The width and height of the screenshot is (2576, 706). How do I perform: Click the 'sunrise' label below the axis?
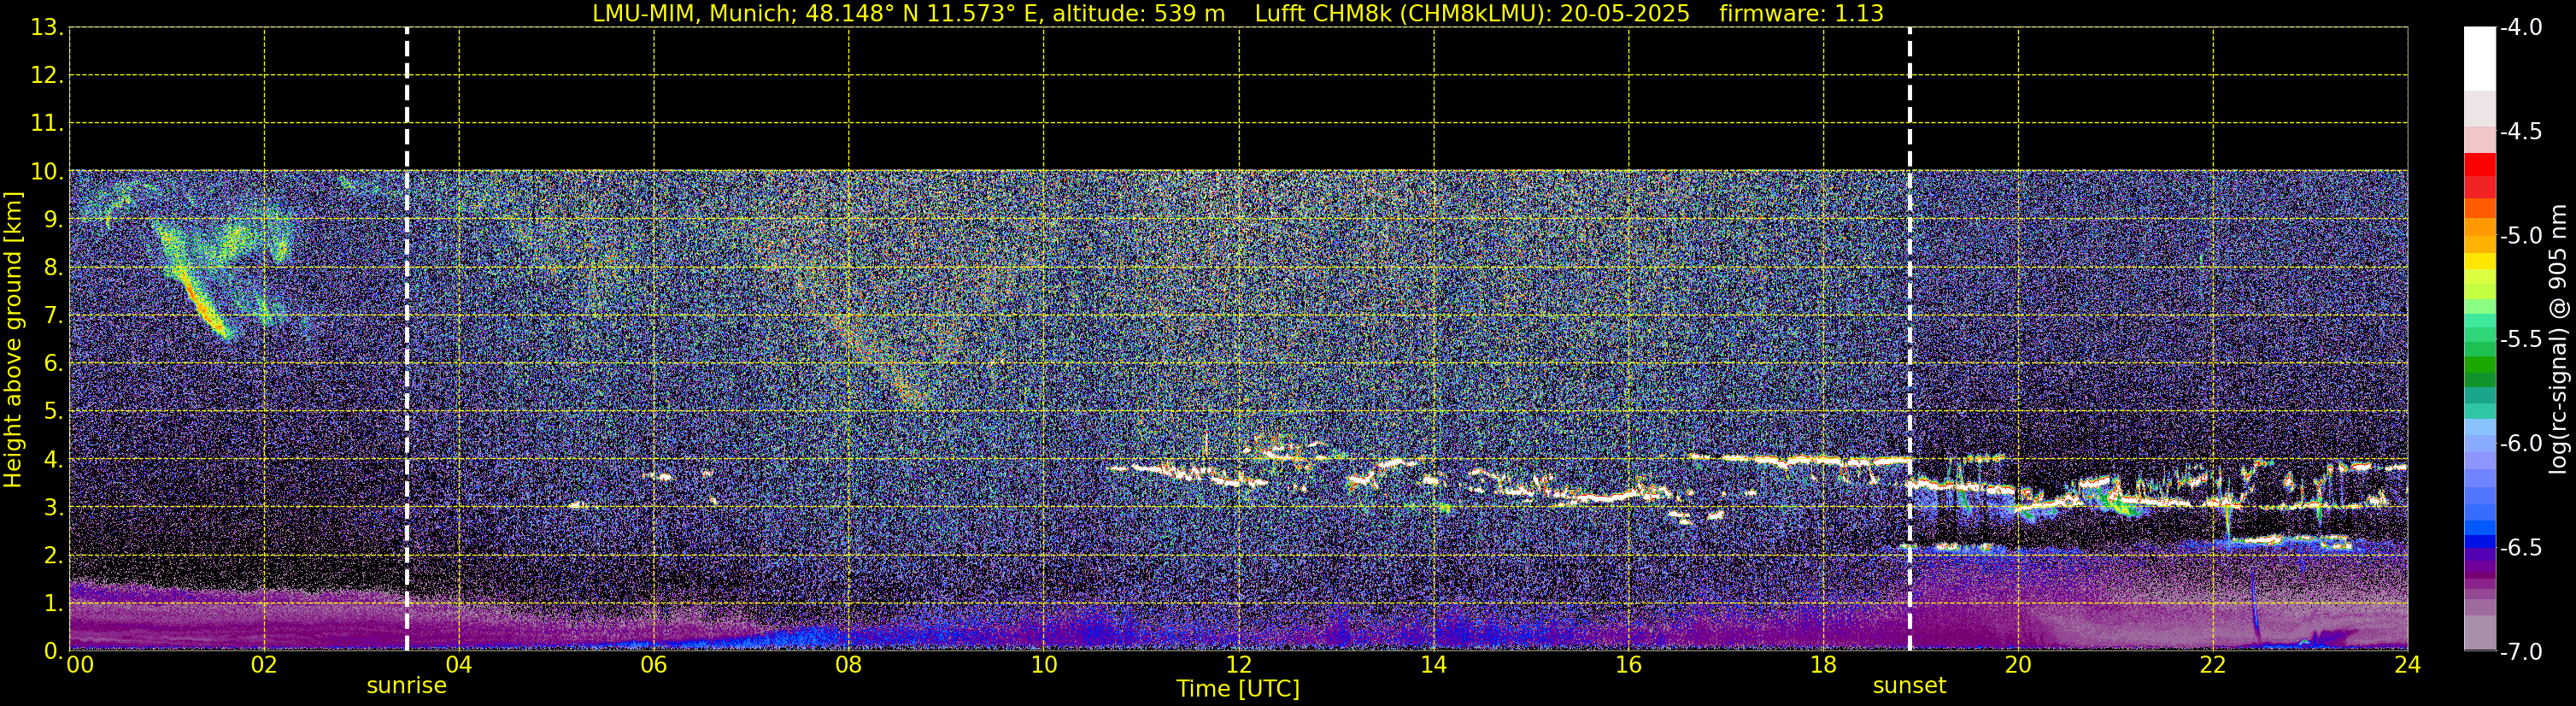point(406,686)
